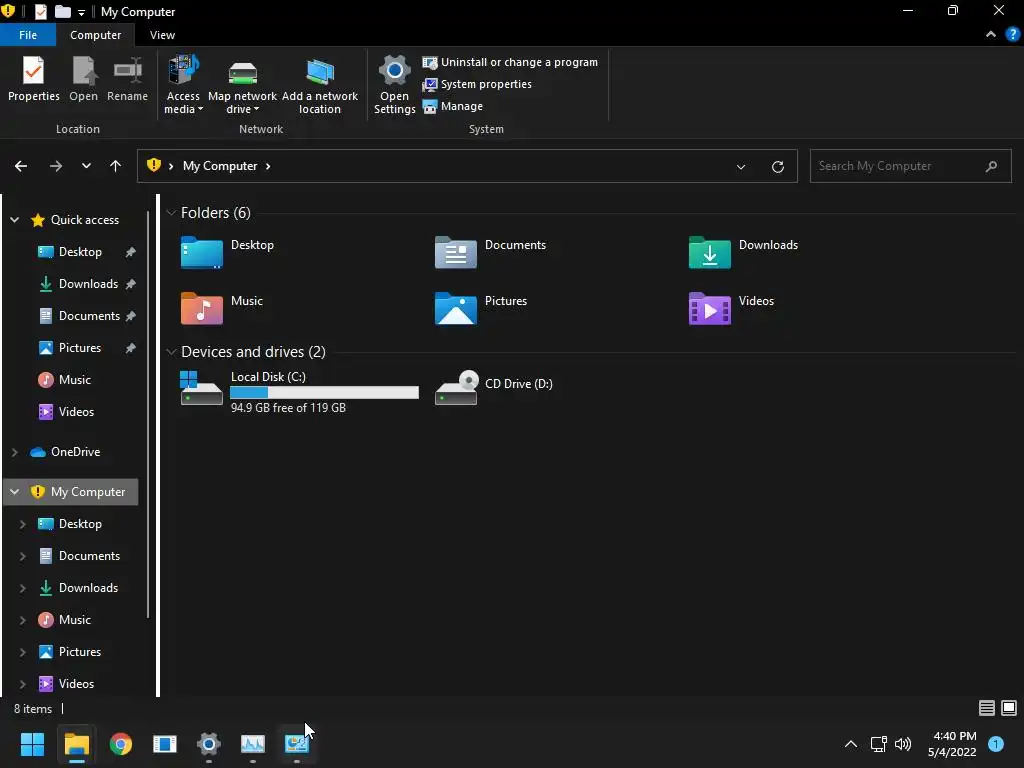Click the My Computer breadcrumb in address bar
The width and height of the screenshot is (1024, 768).
[220, 166]
